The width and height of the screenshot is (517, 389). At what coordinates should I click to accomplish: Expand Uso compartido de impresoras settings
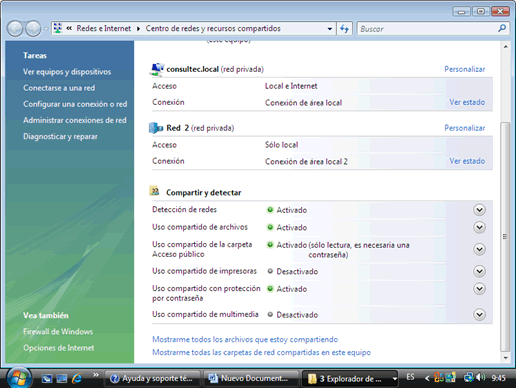point(479,271)
